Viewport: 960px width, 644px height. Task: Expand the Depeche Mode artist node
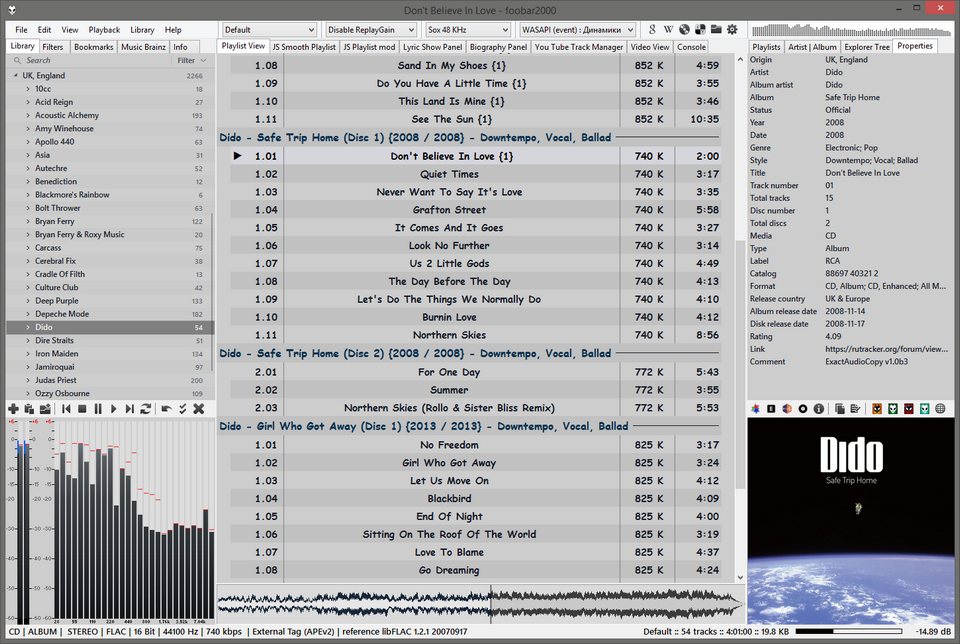28,314
